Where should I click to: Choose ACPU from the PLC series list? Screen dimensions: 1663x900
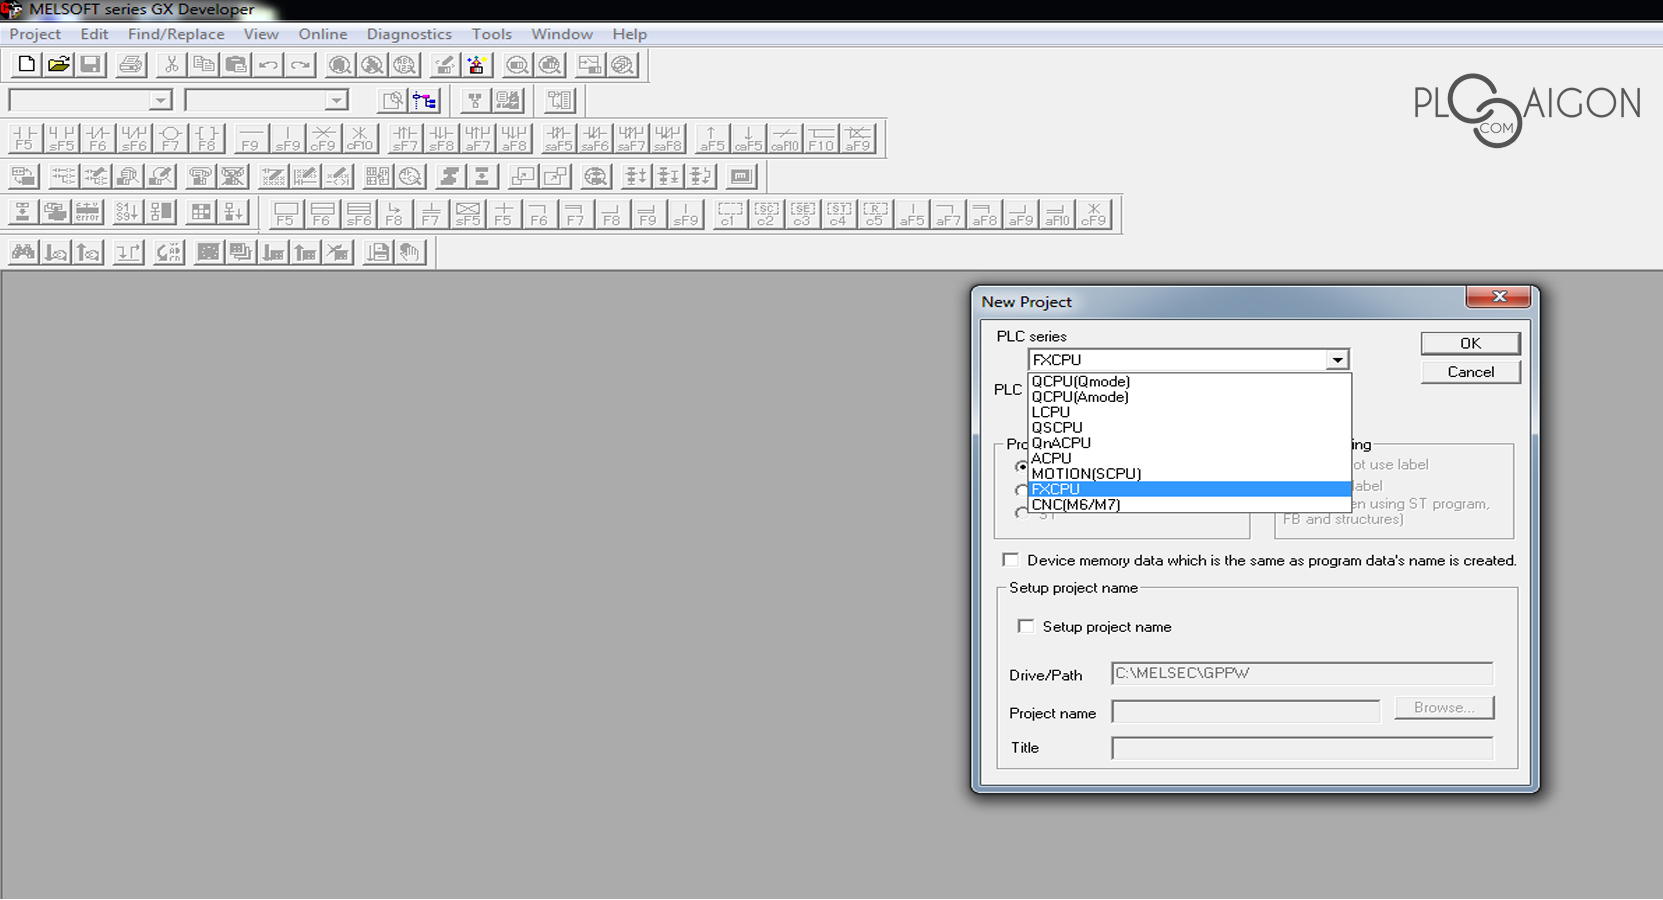click(x=1190, y=458)
